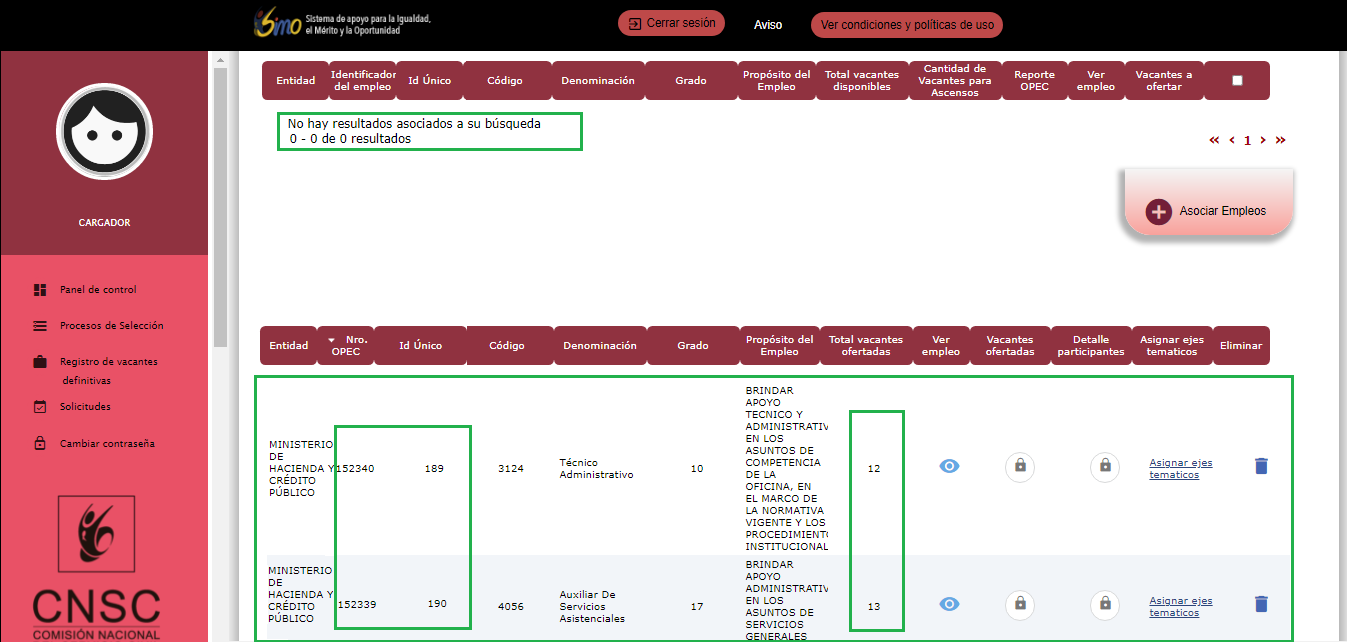Open Ver condiciones y políticas de uso
1347x642 pixels.
pos(907,25)
